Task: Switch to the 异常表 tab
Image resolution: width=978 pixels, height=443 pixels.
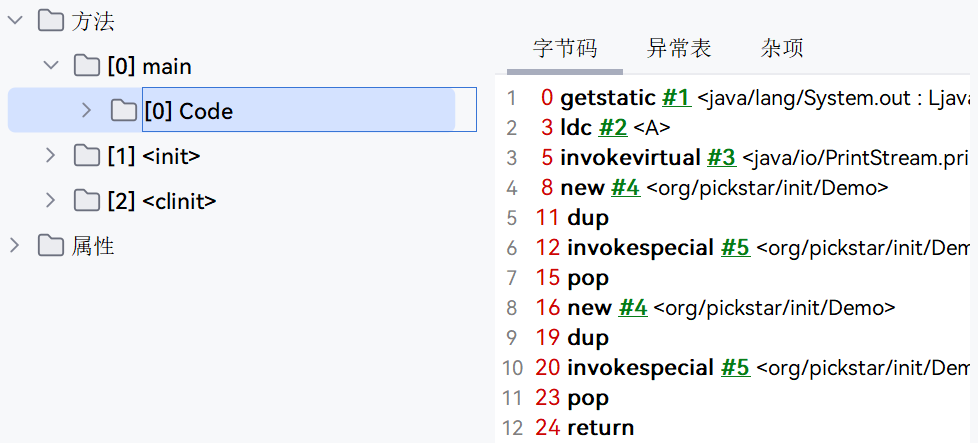Action: click(679, 48)
